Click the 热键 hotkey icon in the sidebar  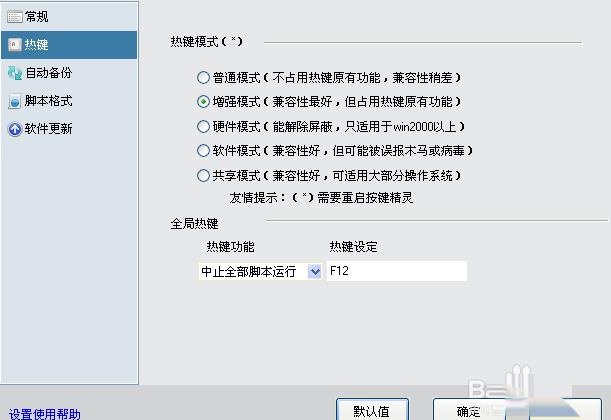point(15,45)
